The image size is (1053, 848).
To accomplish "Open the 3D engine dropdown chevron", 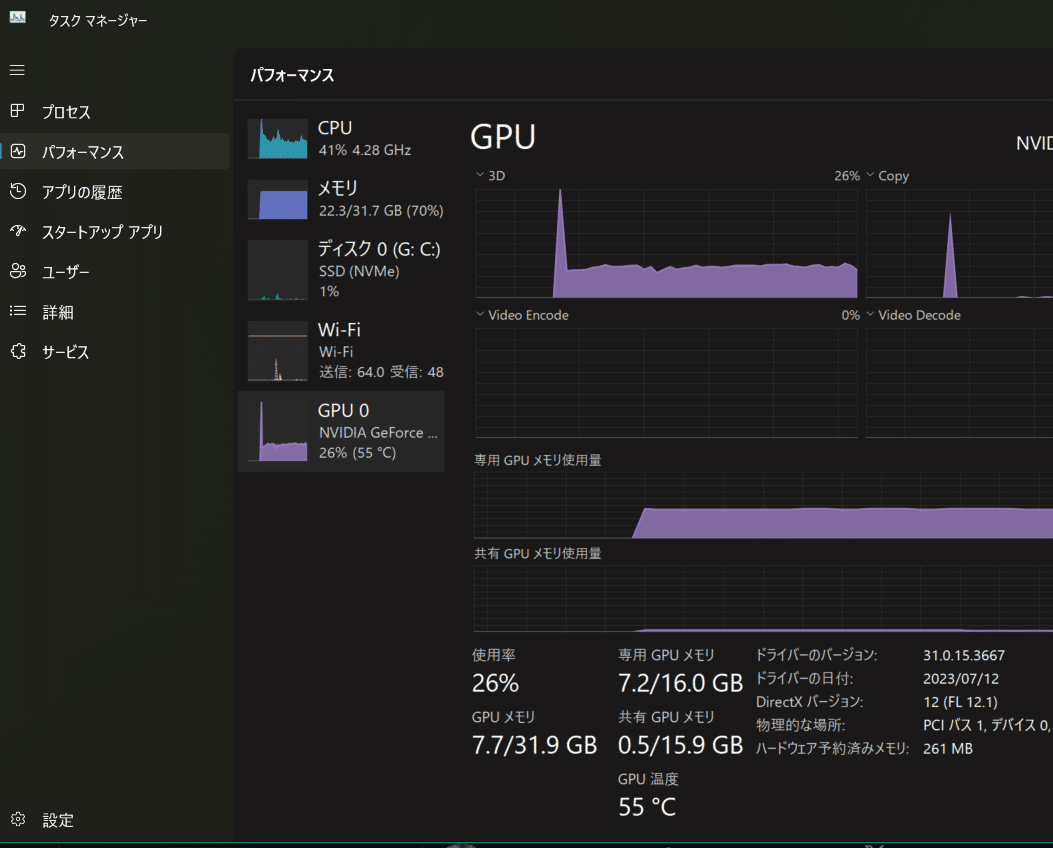I will point(480,175).
